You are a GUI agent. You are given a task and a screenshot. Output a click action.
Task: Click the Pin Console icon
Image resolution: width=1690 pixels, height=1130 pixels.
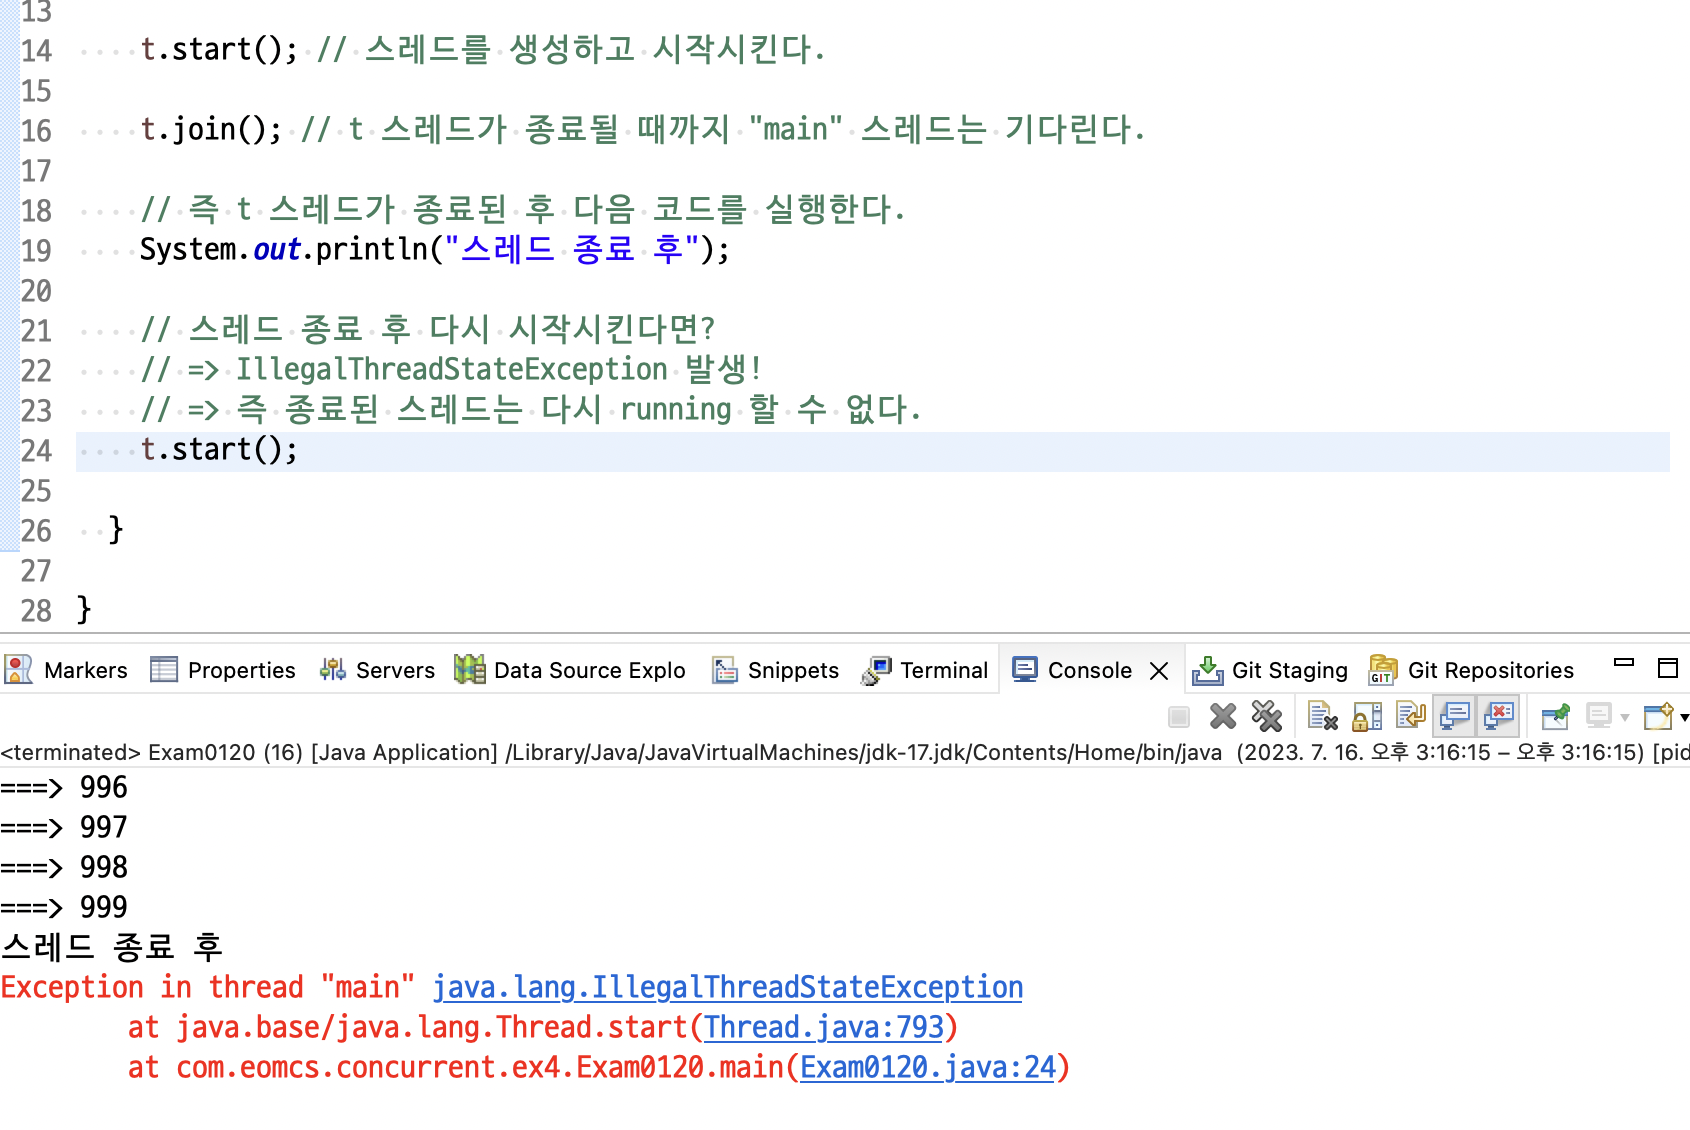[x=1555, y=716]
